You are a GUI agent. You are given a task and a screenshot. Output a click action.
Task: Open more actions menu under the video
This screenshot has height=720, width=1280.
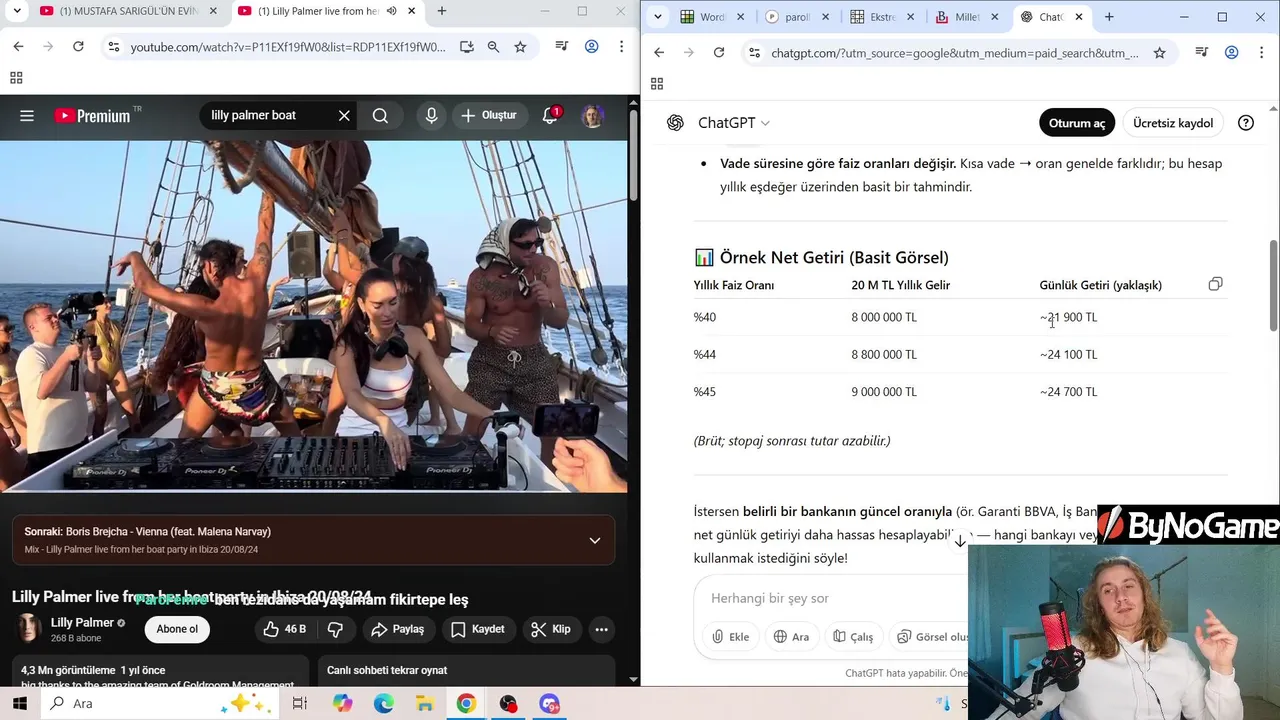point(601,629)
